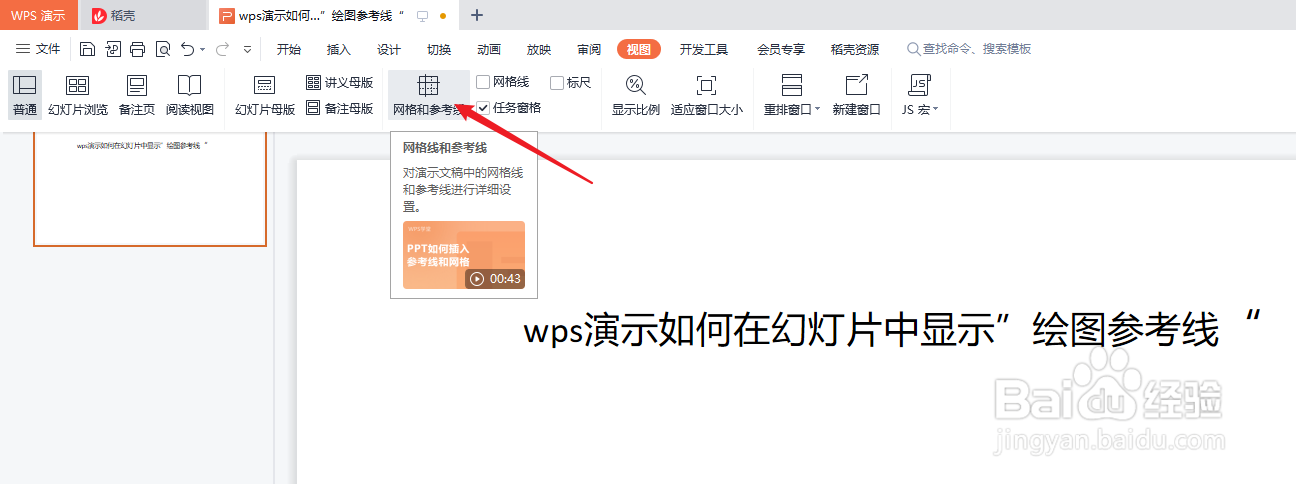1296x484 pixels.
Task: Play the tooltip tutorial video 00:43
Action: tap(464, 255)
